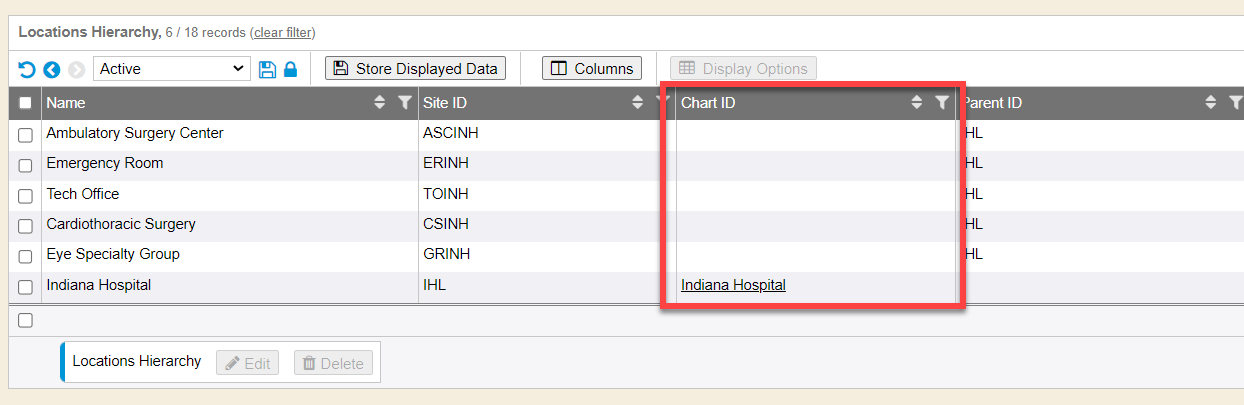Click the blue back arrow icon

tap(51, 69)
